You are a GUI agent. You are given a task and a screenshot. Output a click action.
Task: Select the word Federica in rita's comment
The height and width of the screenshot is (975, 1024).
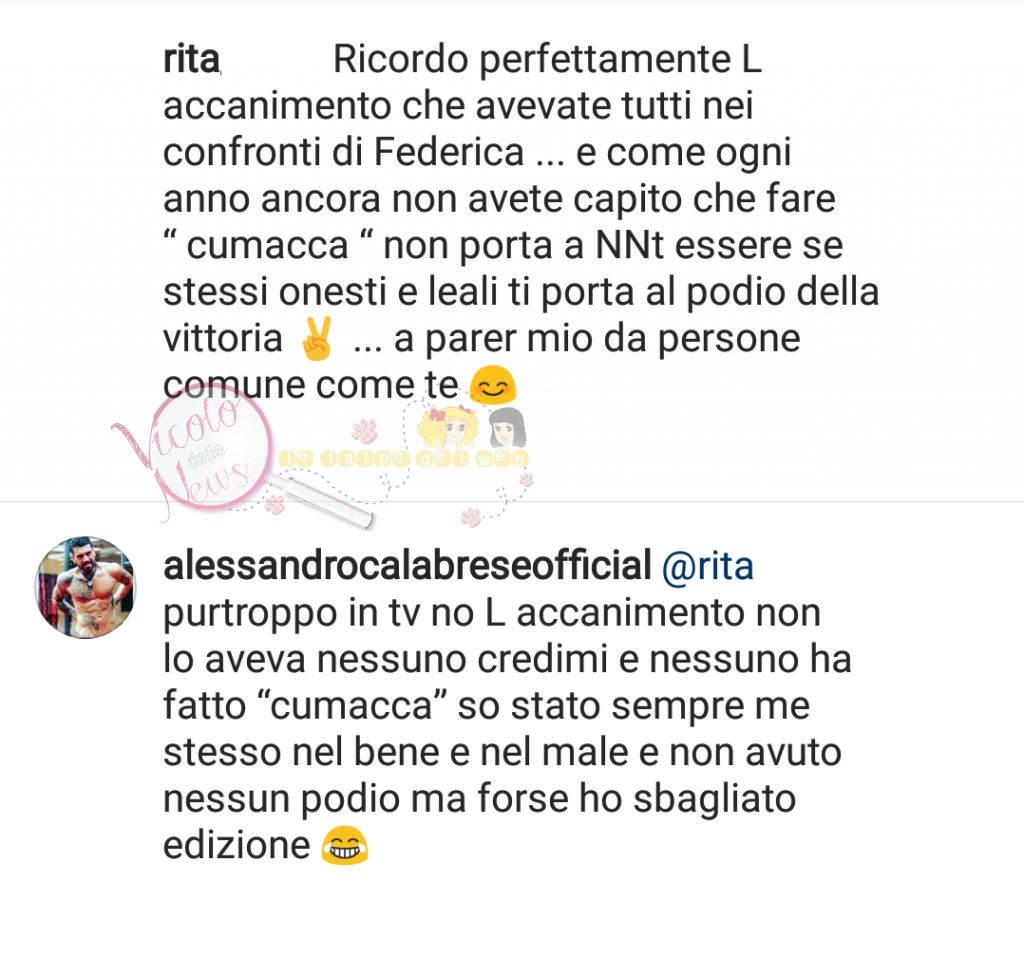(x=449, y=153)
